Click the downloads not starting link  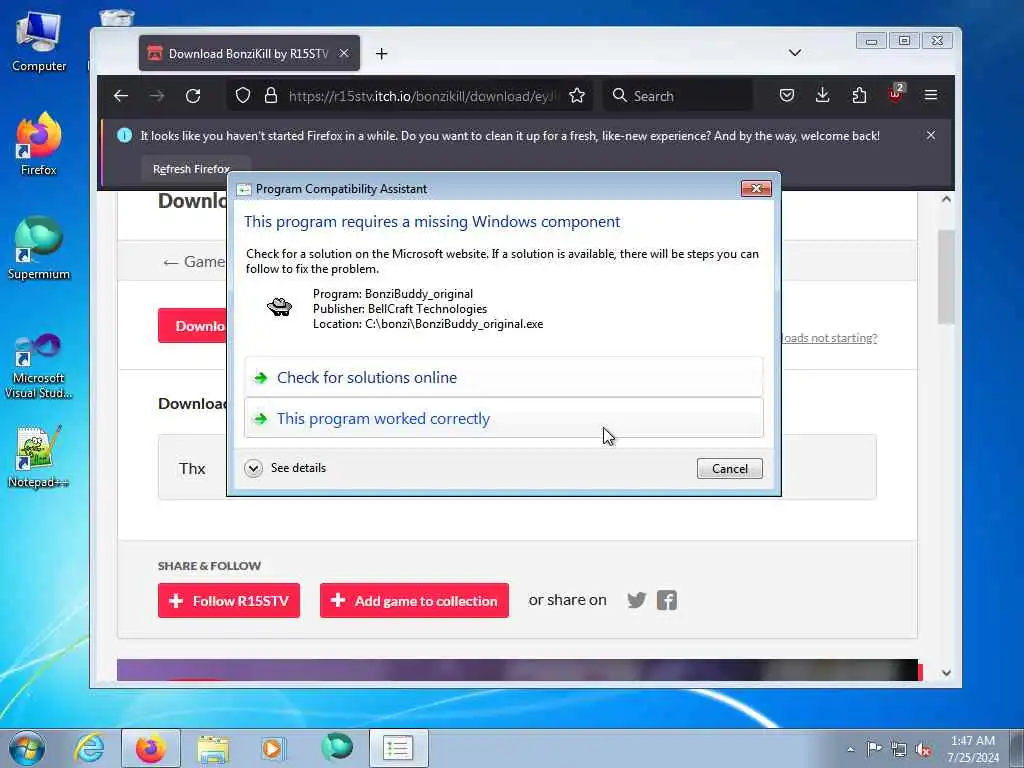(x=829, y=338)
